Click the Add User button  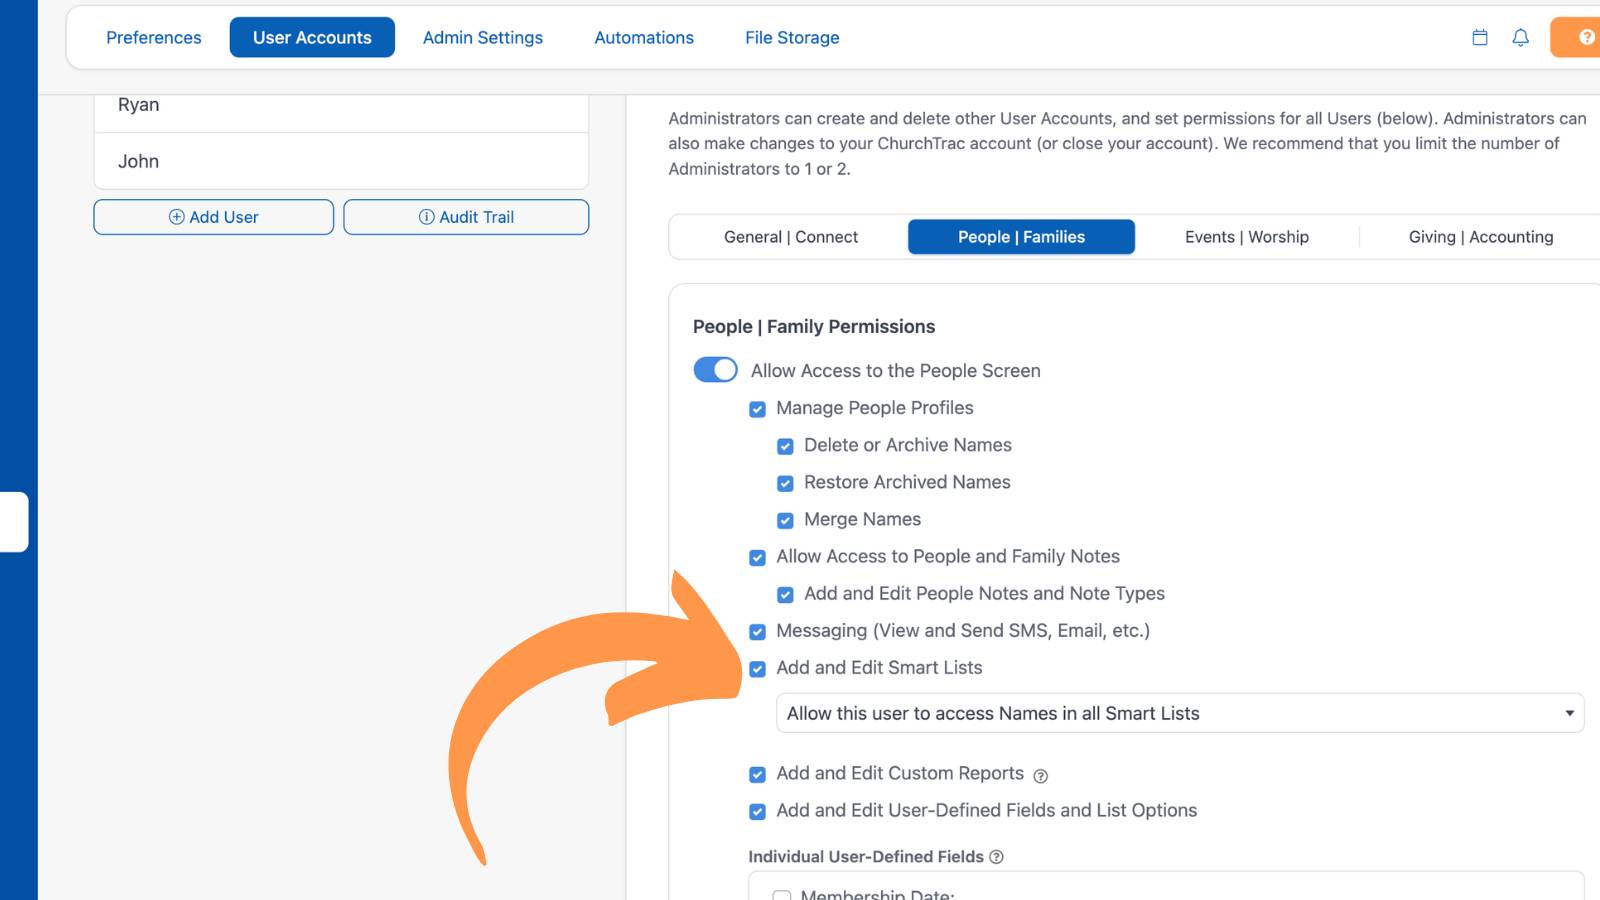tap(214, 217)
